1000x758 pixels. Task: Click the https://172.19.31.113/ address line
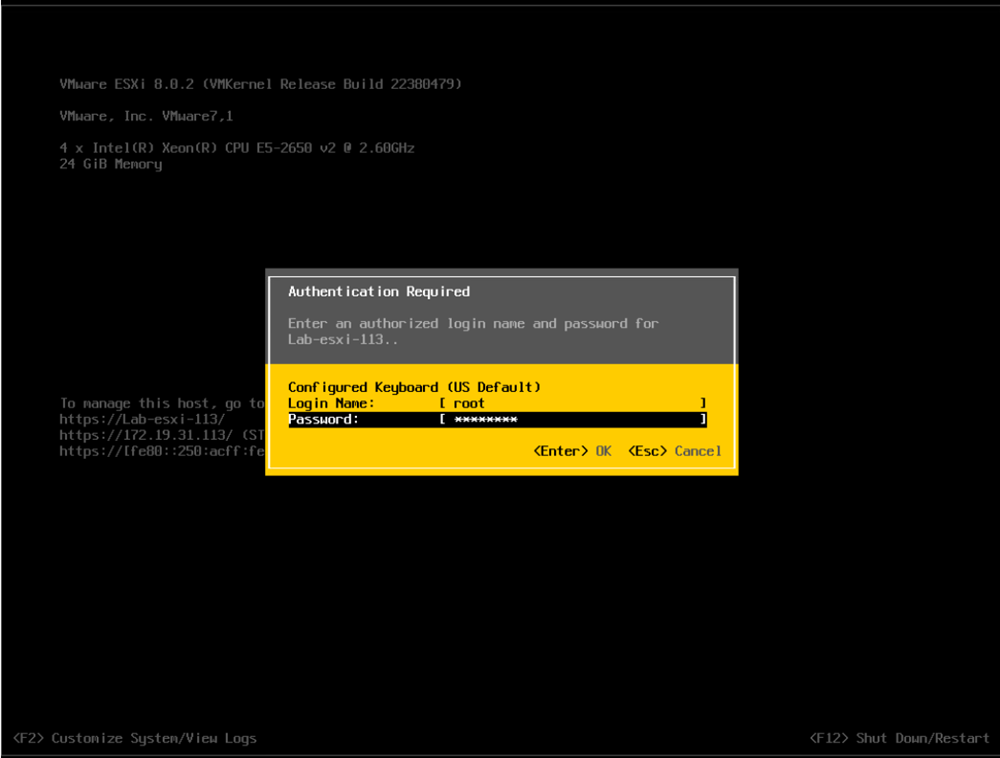click(x=162, y=435)
